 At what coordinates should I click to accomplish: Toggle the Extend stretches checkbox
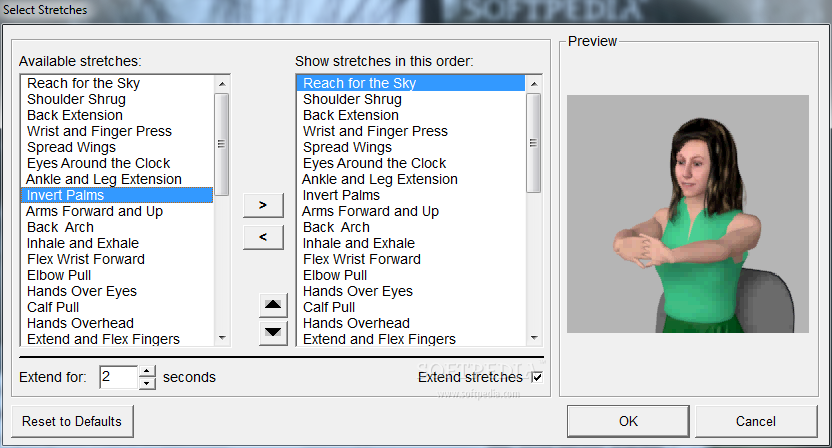pos(537,377)
